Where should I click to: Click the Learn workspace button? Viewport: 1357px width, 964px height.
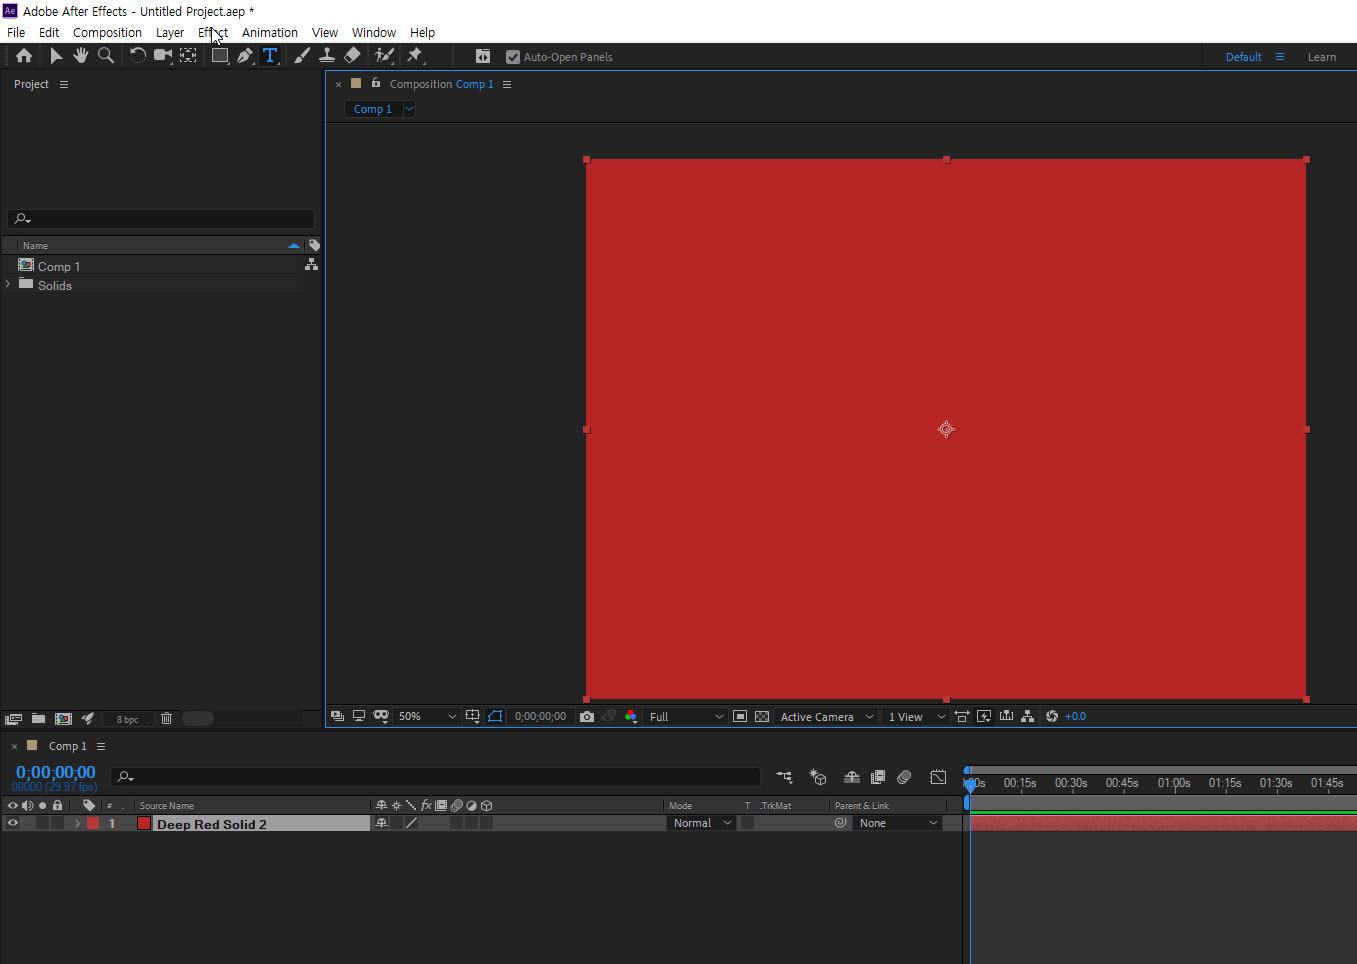[x=1322, y=57]
